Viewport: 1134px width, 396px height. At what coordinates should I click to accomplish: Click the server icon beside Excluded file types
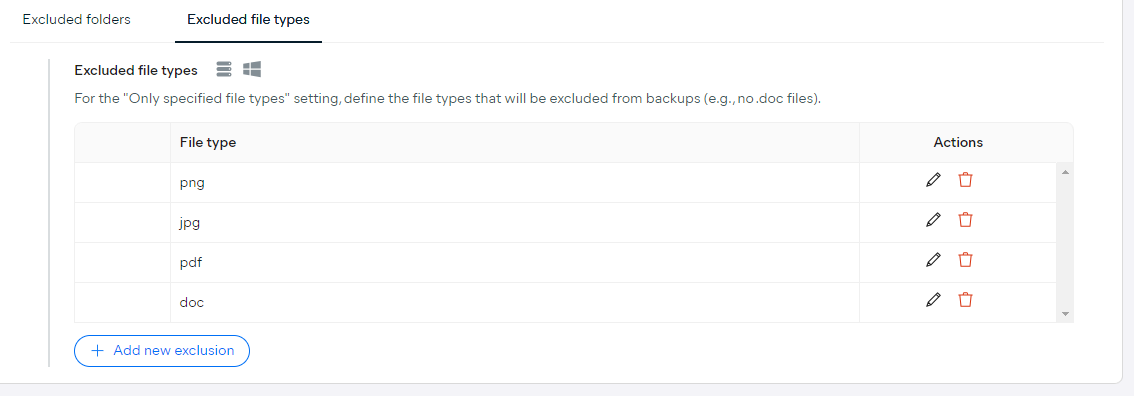224,69
